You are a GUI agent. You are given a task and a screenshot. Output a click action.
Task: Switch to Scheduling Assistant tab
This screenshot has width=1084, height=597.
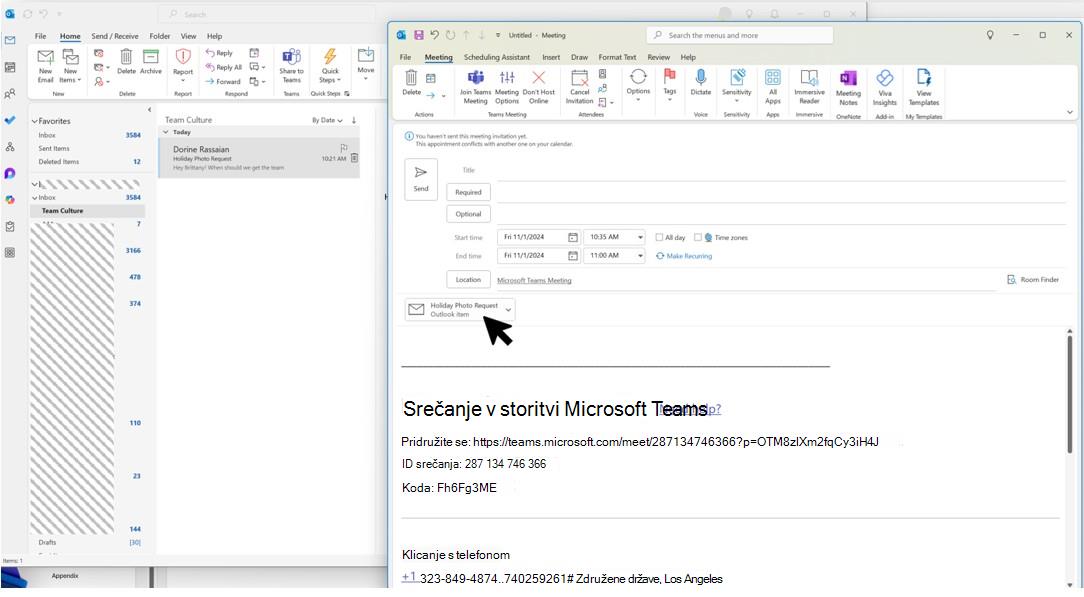496,57
